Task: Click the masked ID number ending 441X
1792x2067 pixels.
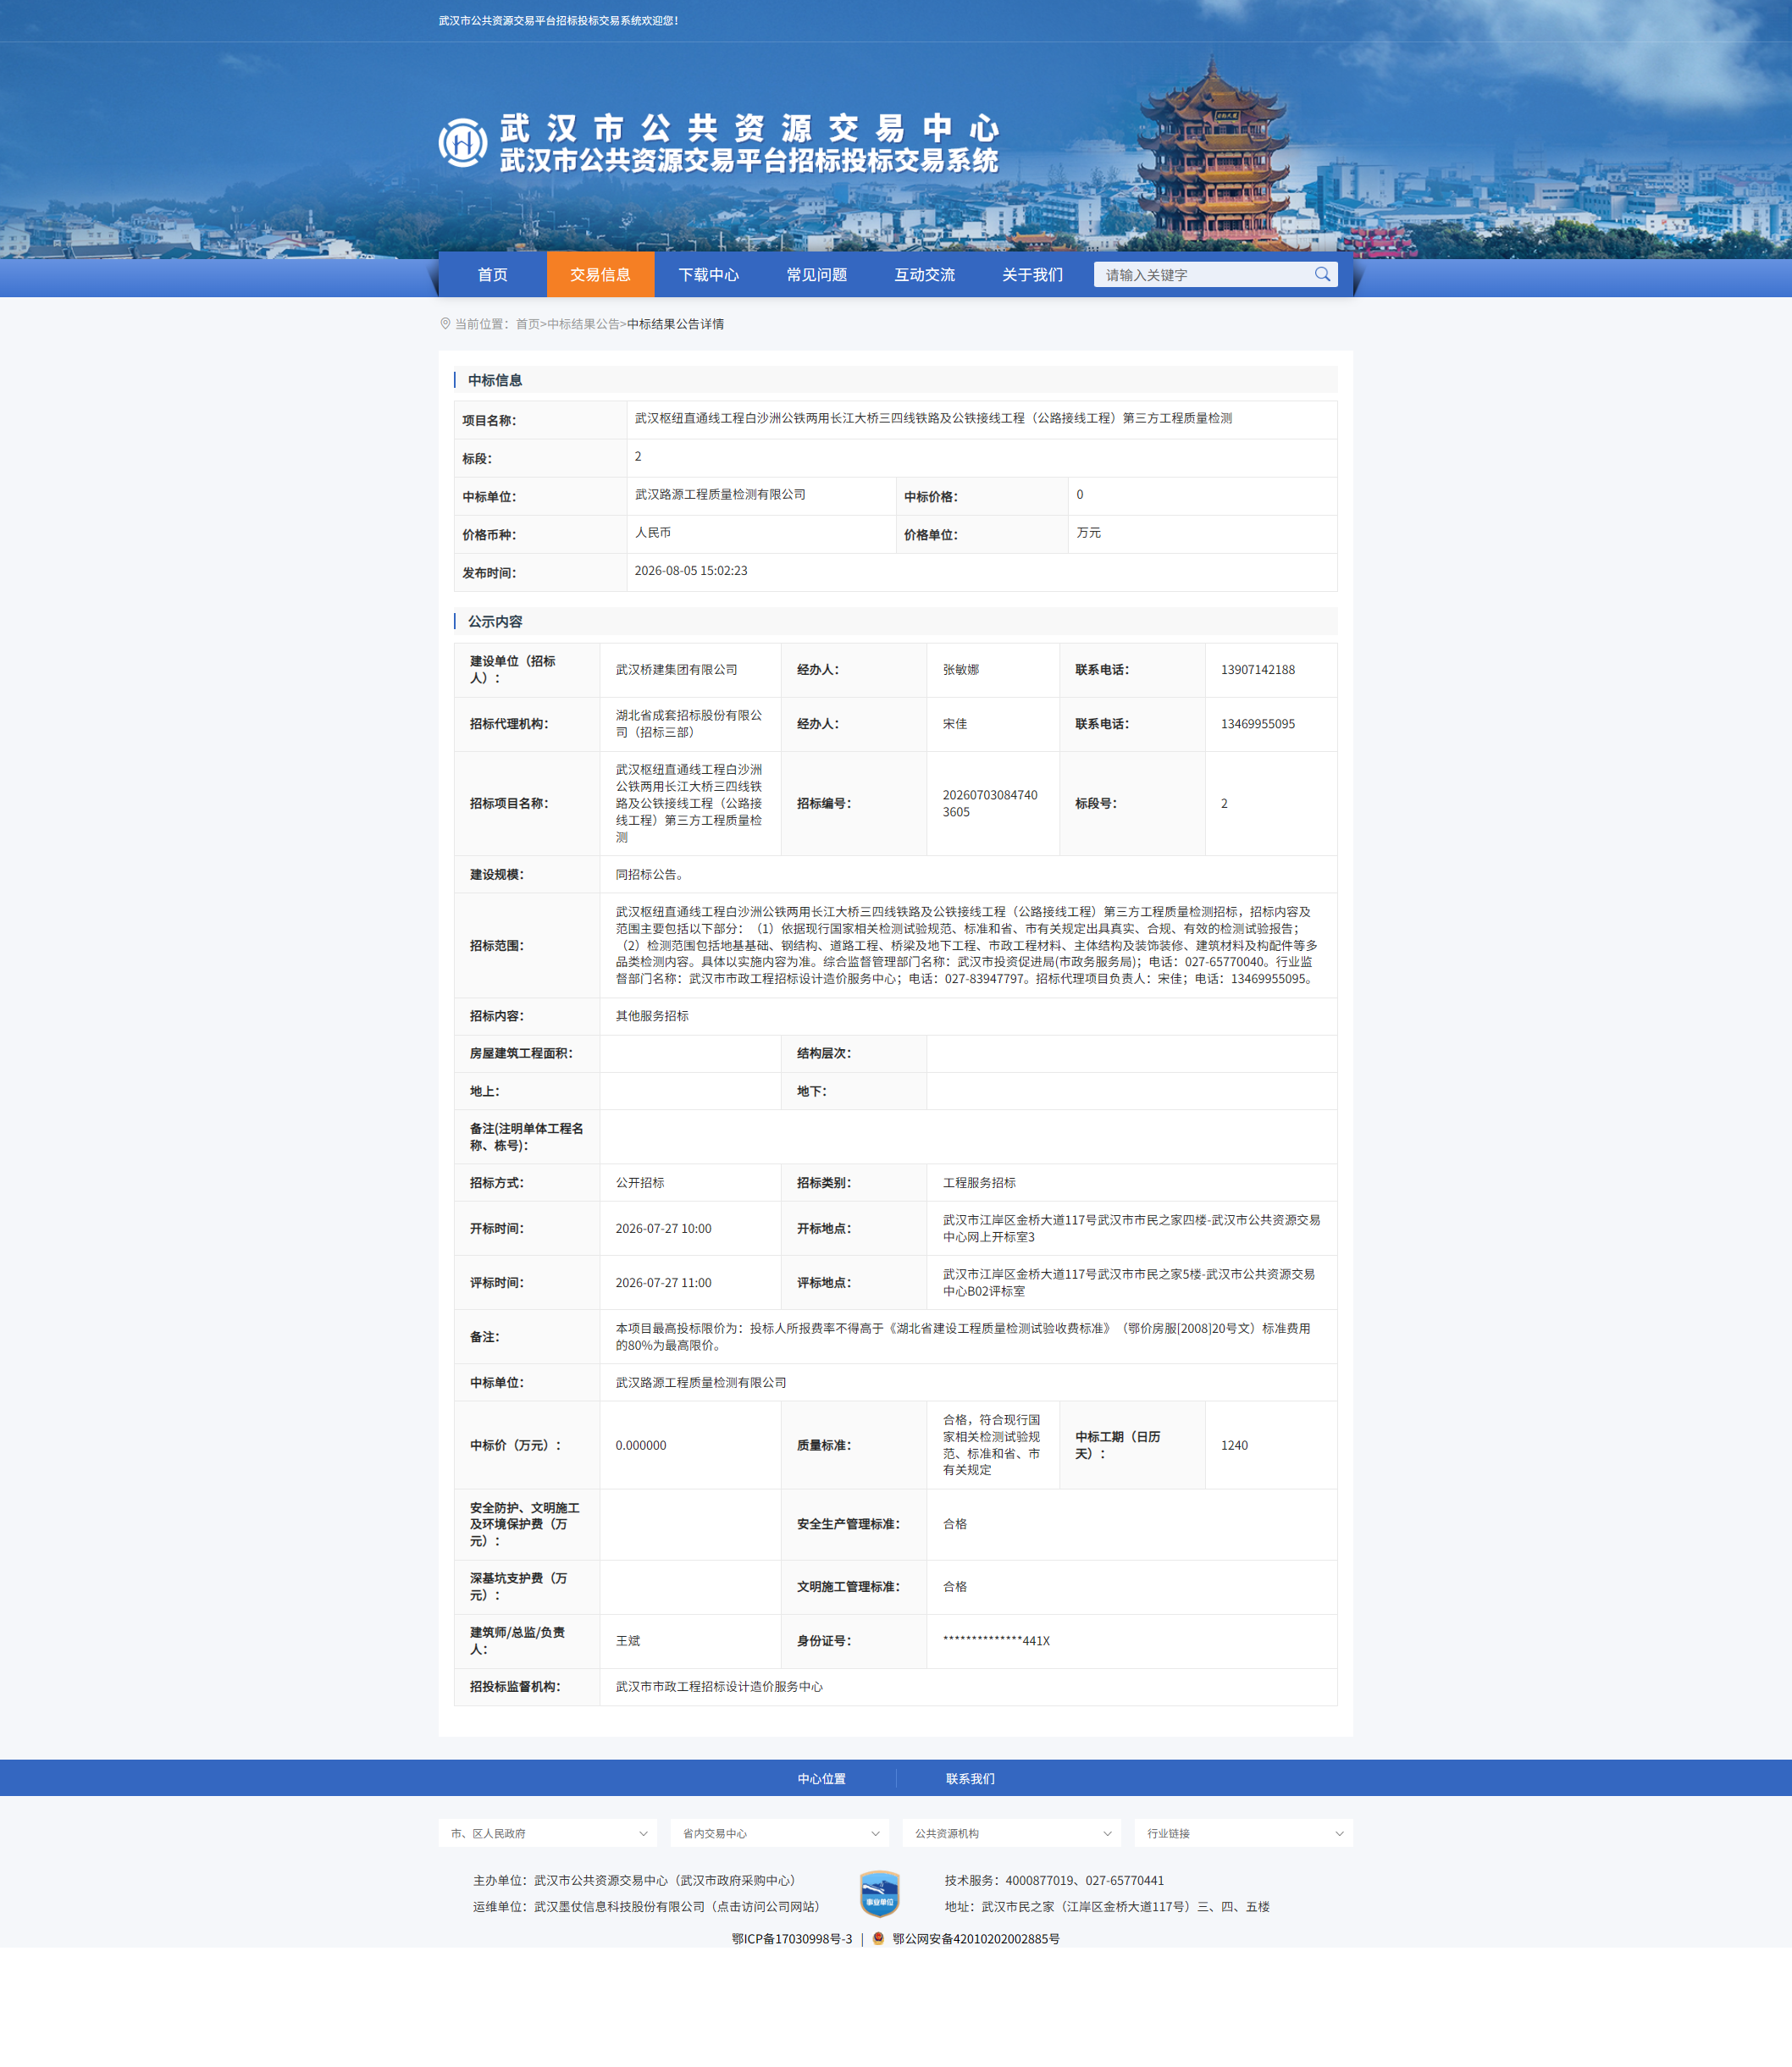Action: click(996, 1640)
